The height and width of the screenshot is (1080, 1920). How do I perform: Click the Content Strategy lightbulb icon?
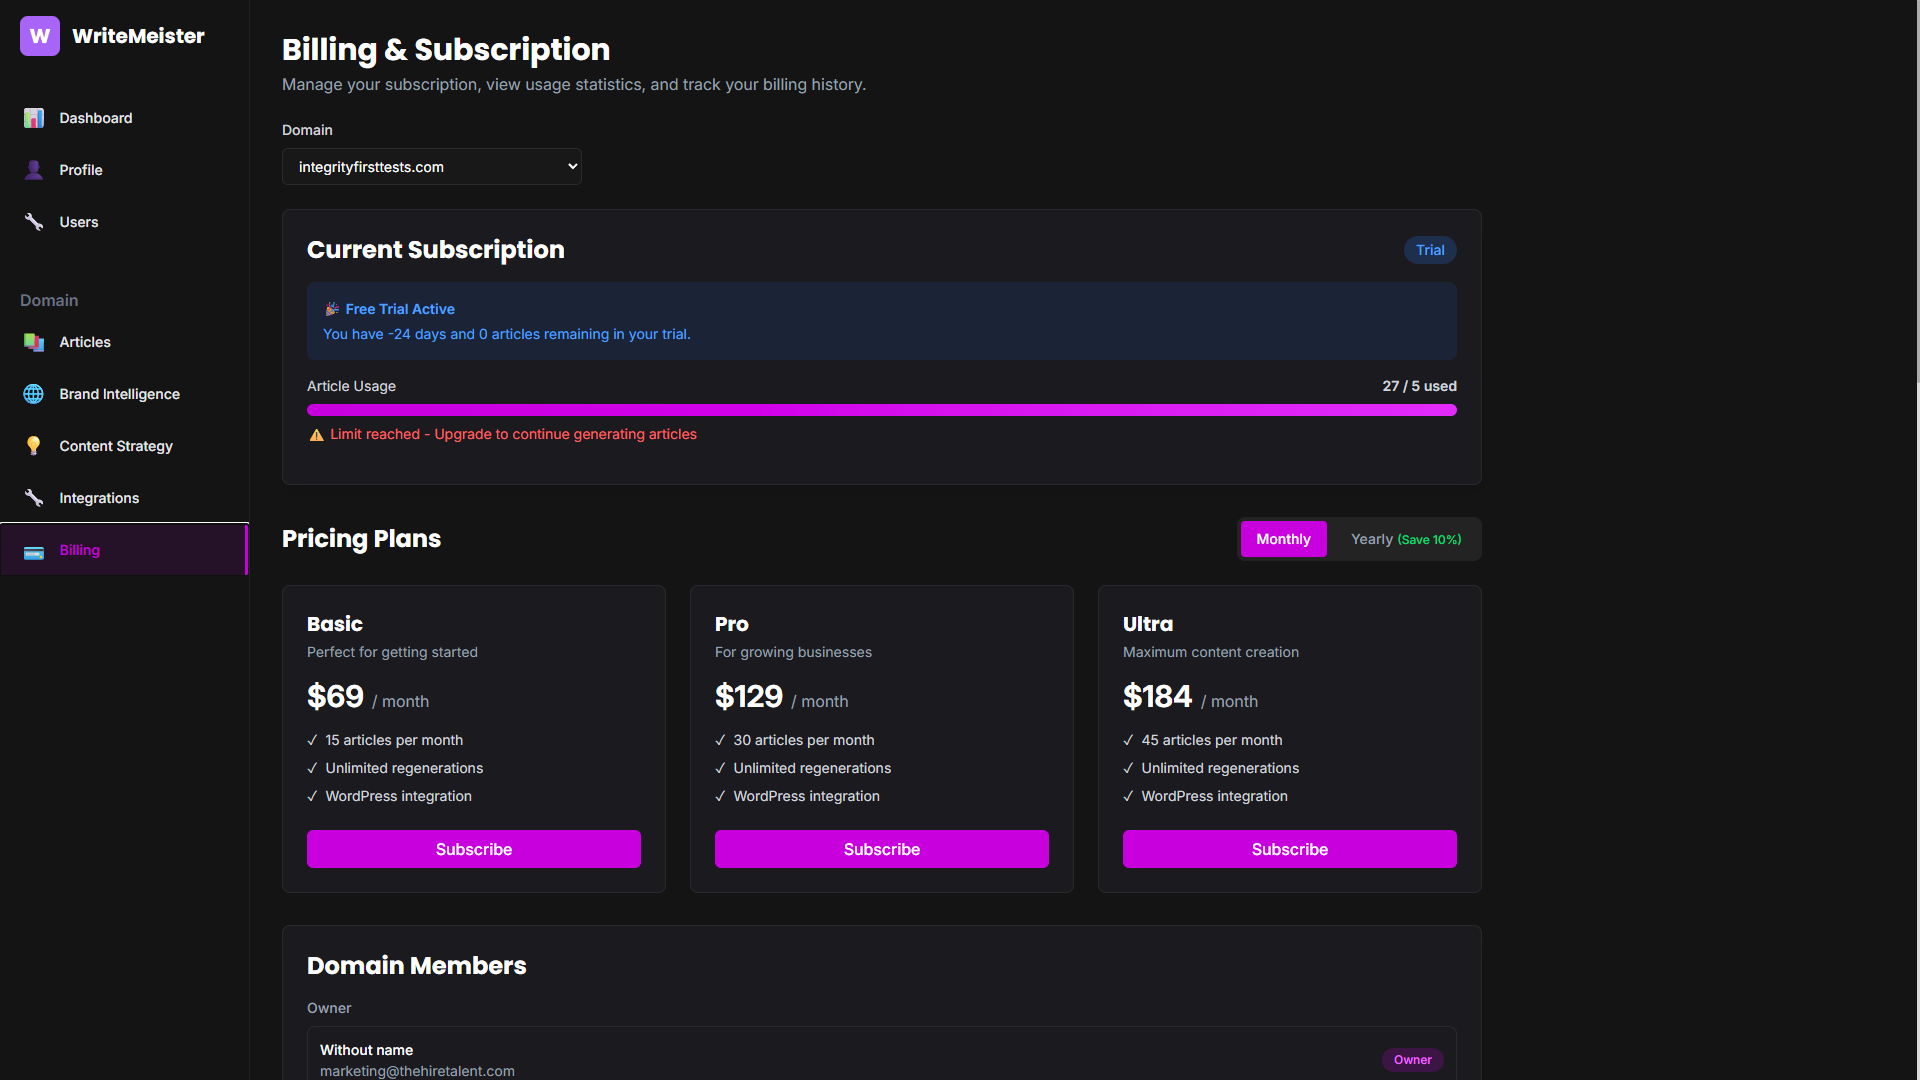pos(34,446)
